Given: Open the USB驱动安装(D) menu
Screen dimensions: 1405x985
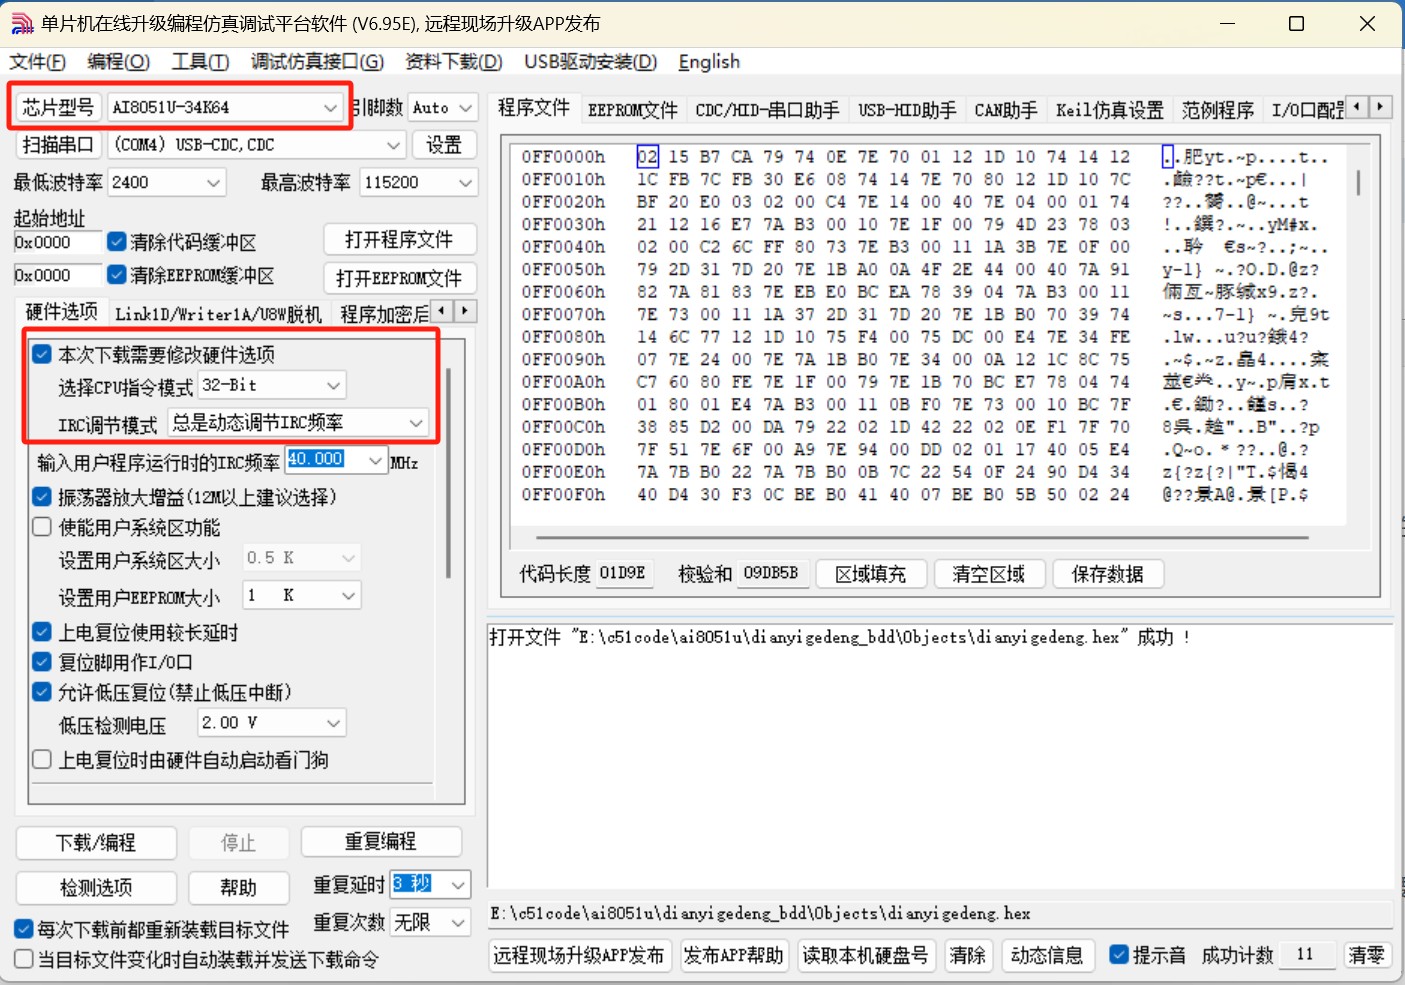Looking at the screenshot, I should click(590, 62).
